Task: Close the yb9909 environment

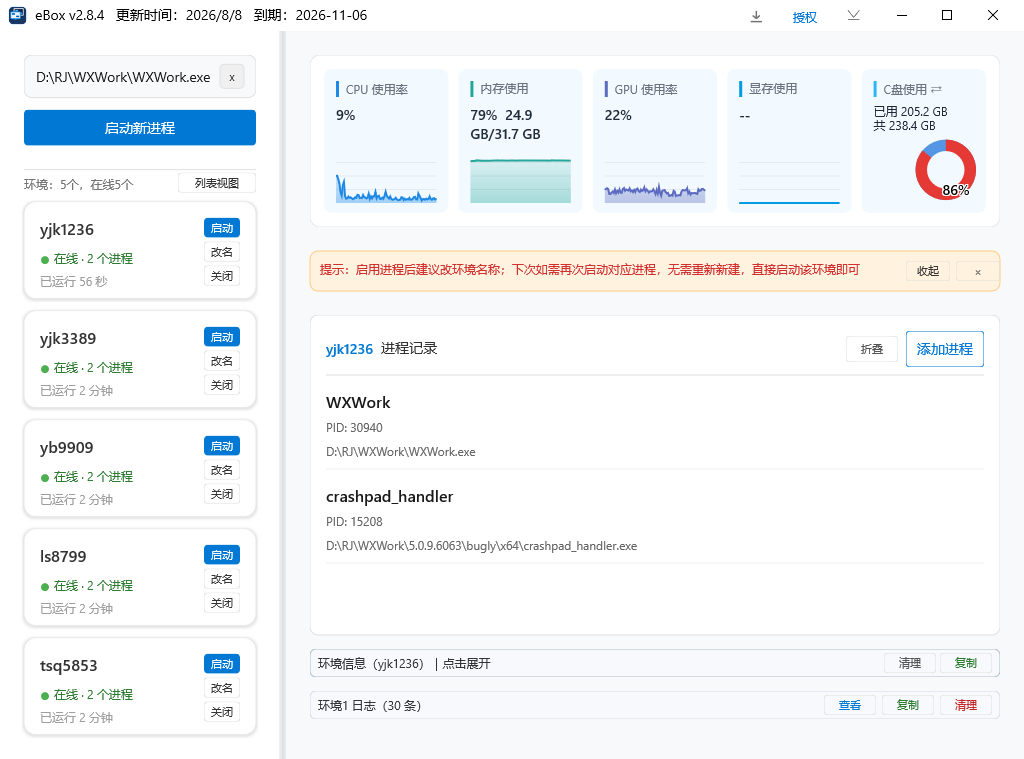Action: tap(222, 494)
